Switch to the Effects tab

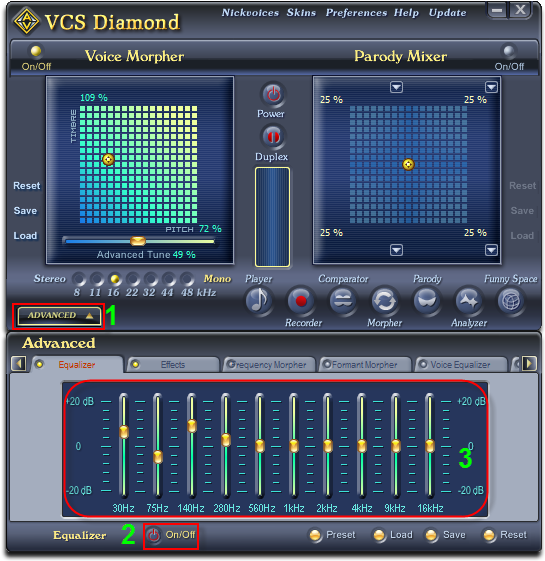[x=173, y=365]
